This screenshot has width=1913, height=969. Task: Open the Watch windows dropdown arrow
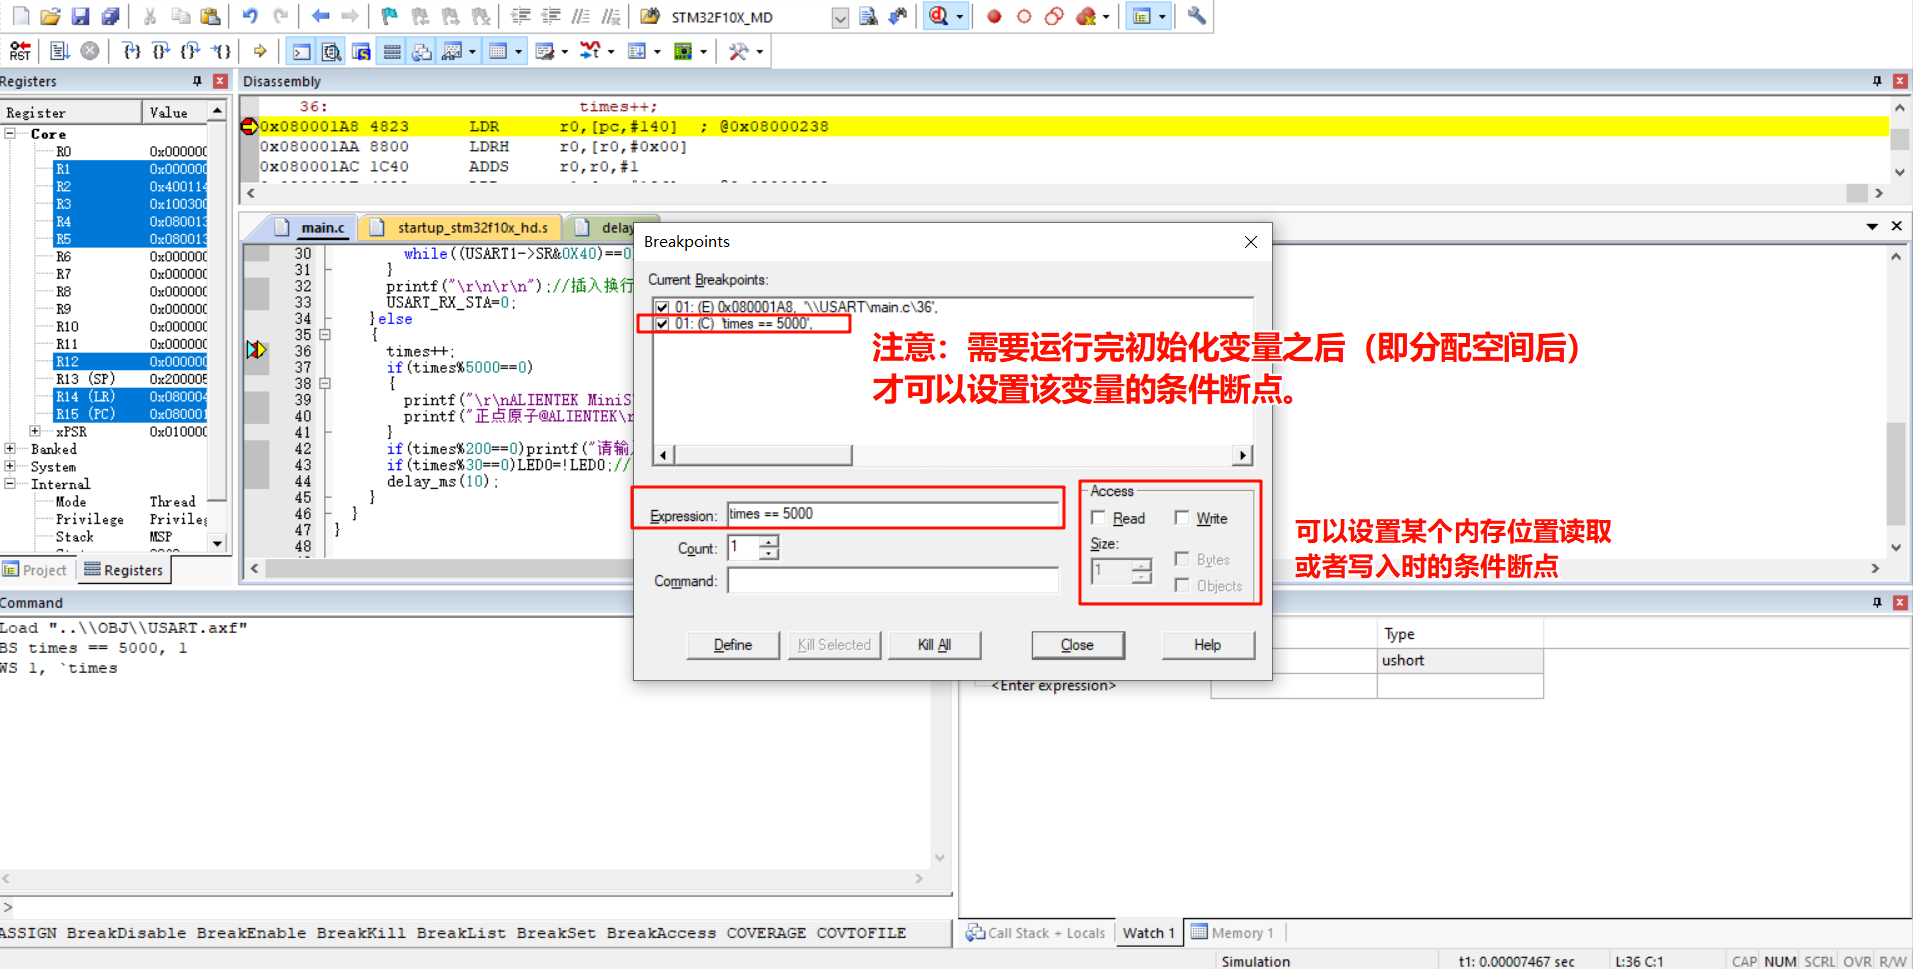[472, 51]
